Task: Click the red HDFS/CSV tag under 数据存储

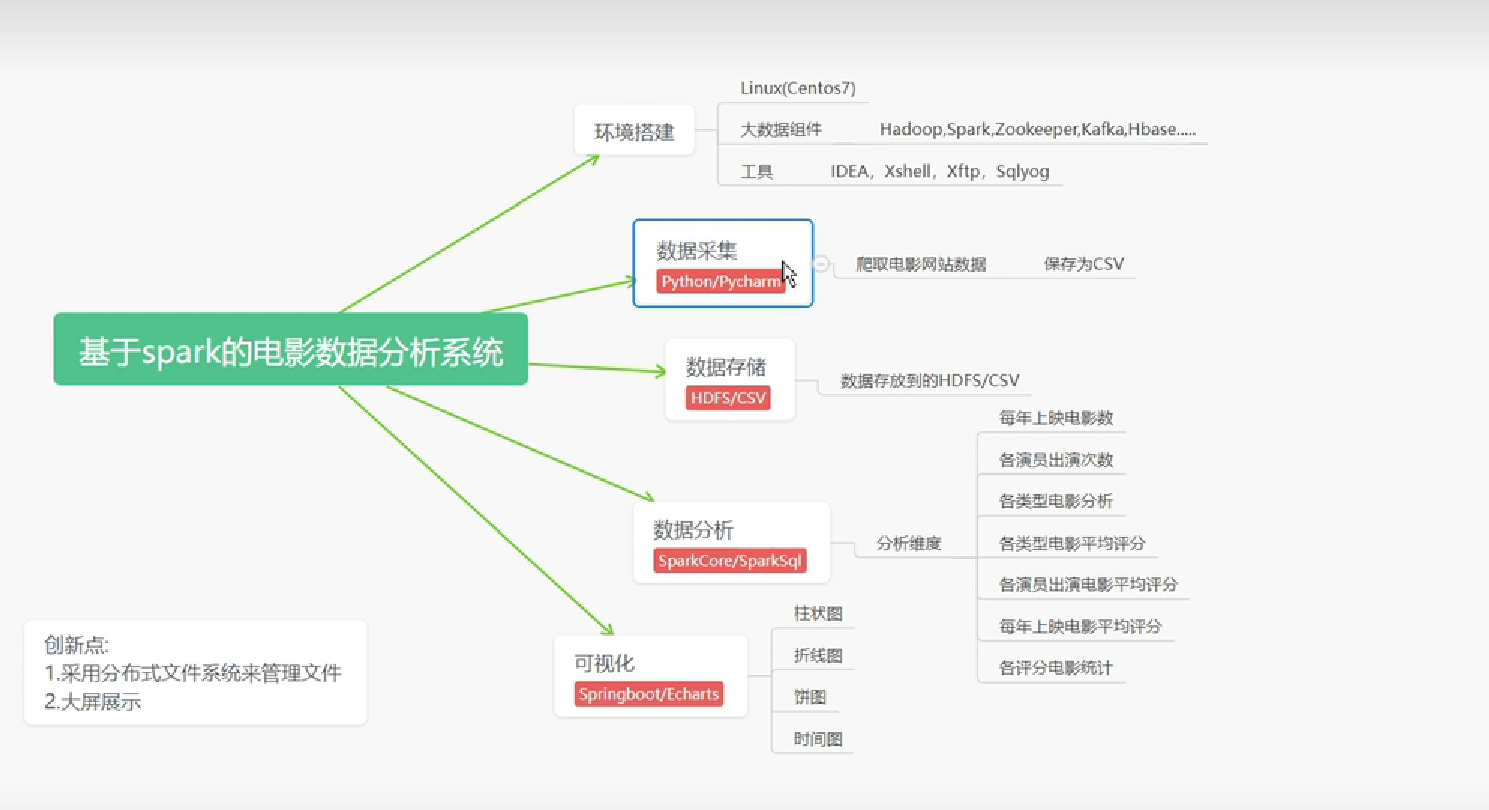Action: [x=728, y=398]
